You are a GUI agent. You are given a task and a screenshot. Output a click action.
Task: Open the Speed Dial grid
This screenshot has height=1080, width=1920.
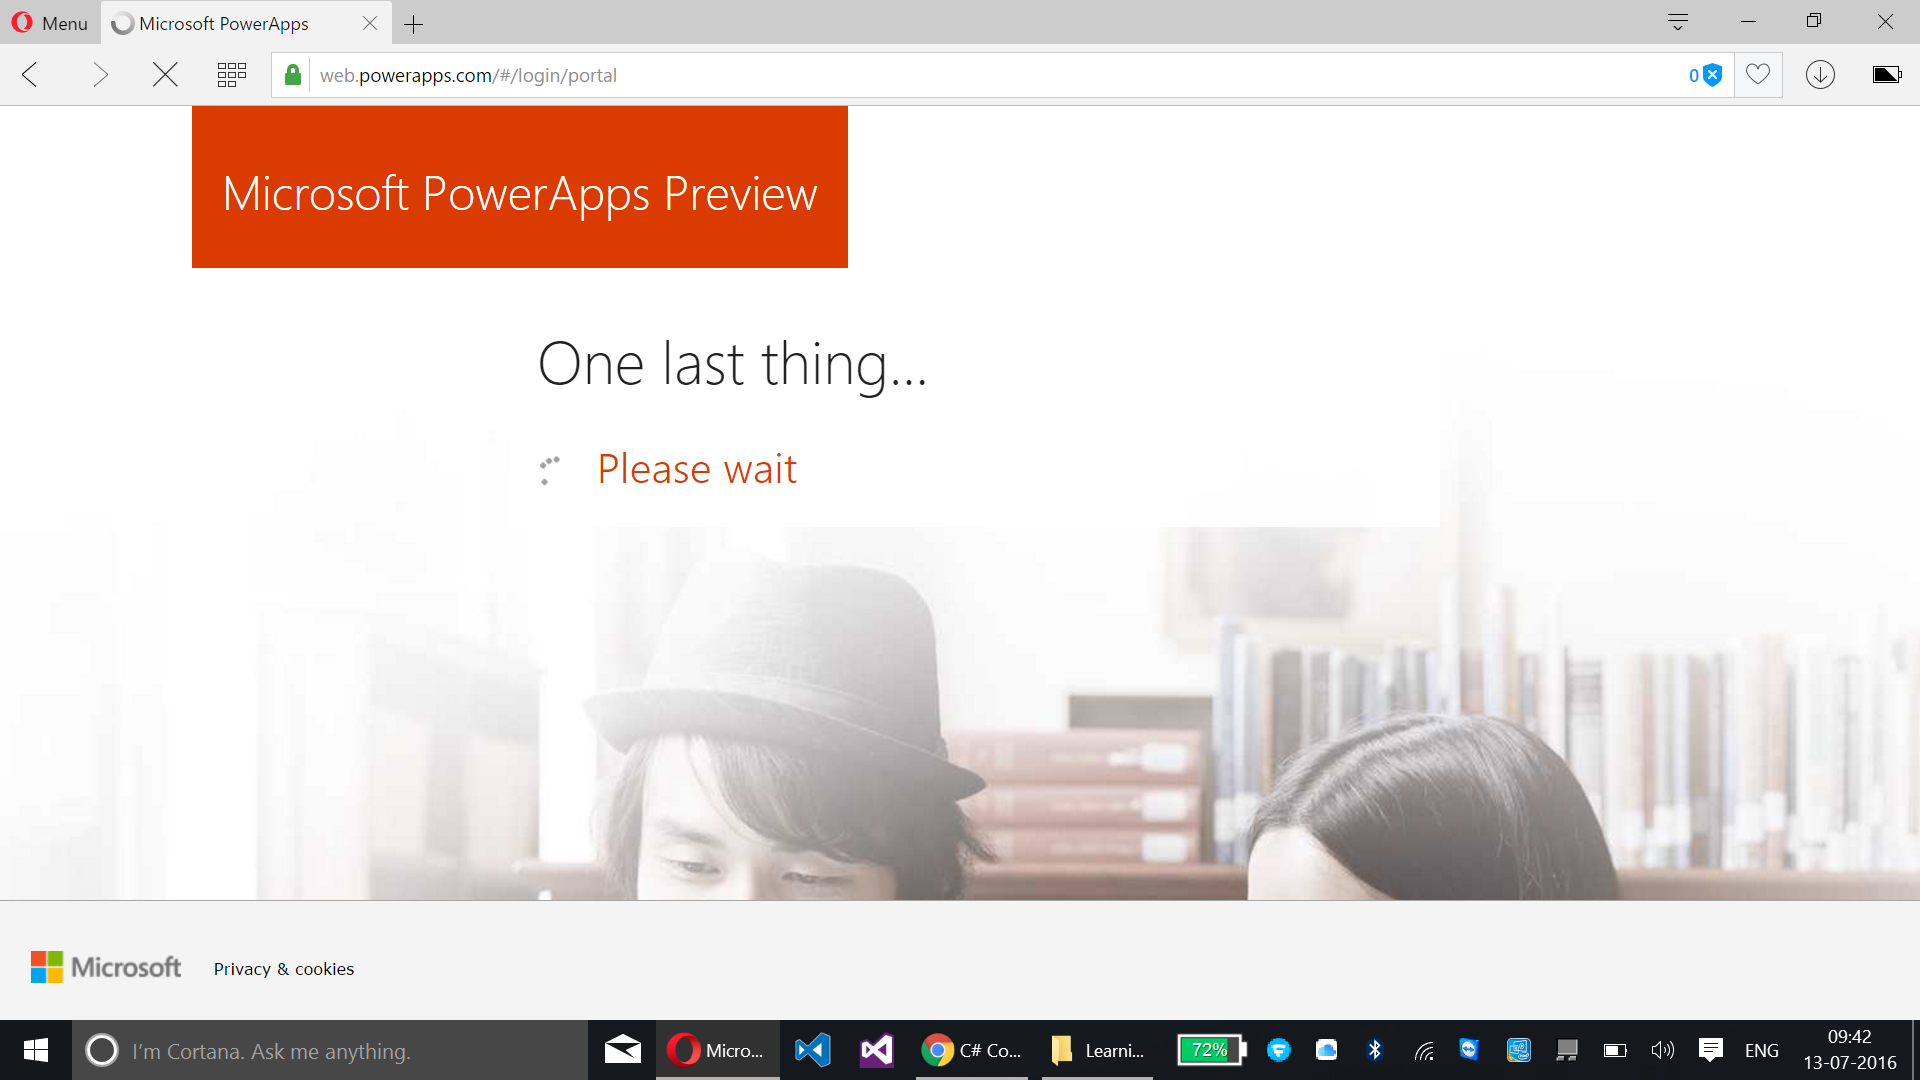tap(232, 75)
